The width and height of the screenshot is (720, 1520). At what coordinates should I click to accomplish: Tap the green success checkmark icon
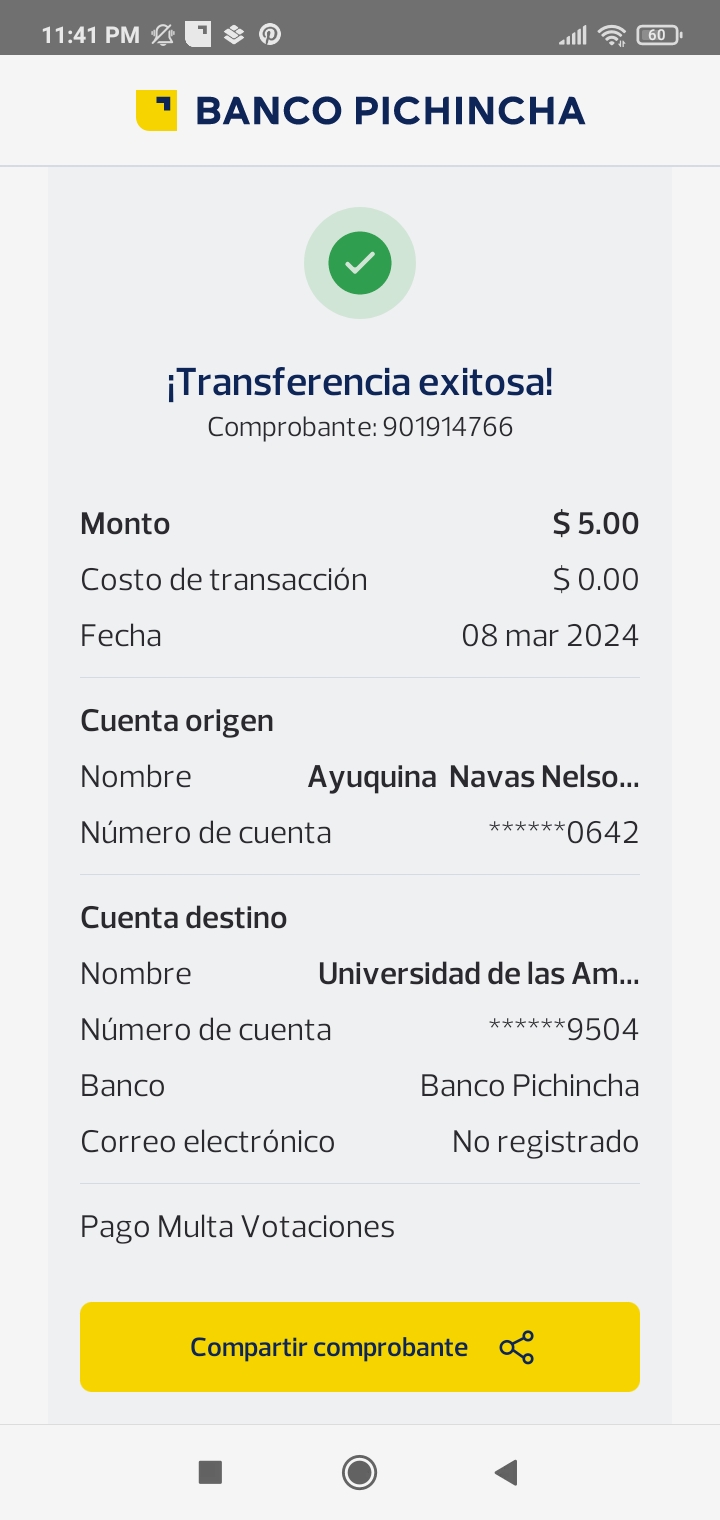(x=360, y=263)
